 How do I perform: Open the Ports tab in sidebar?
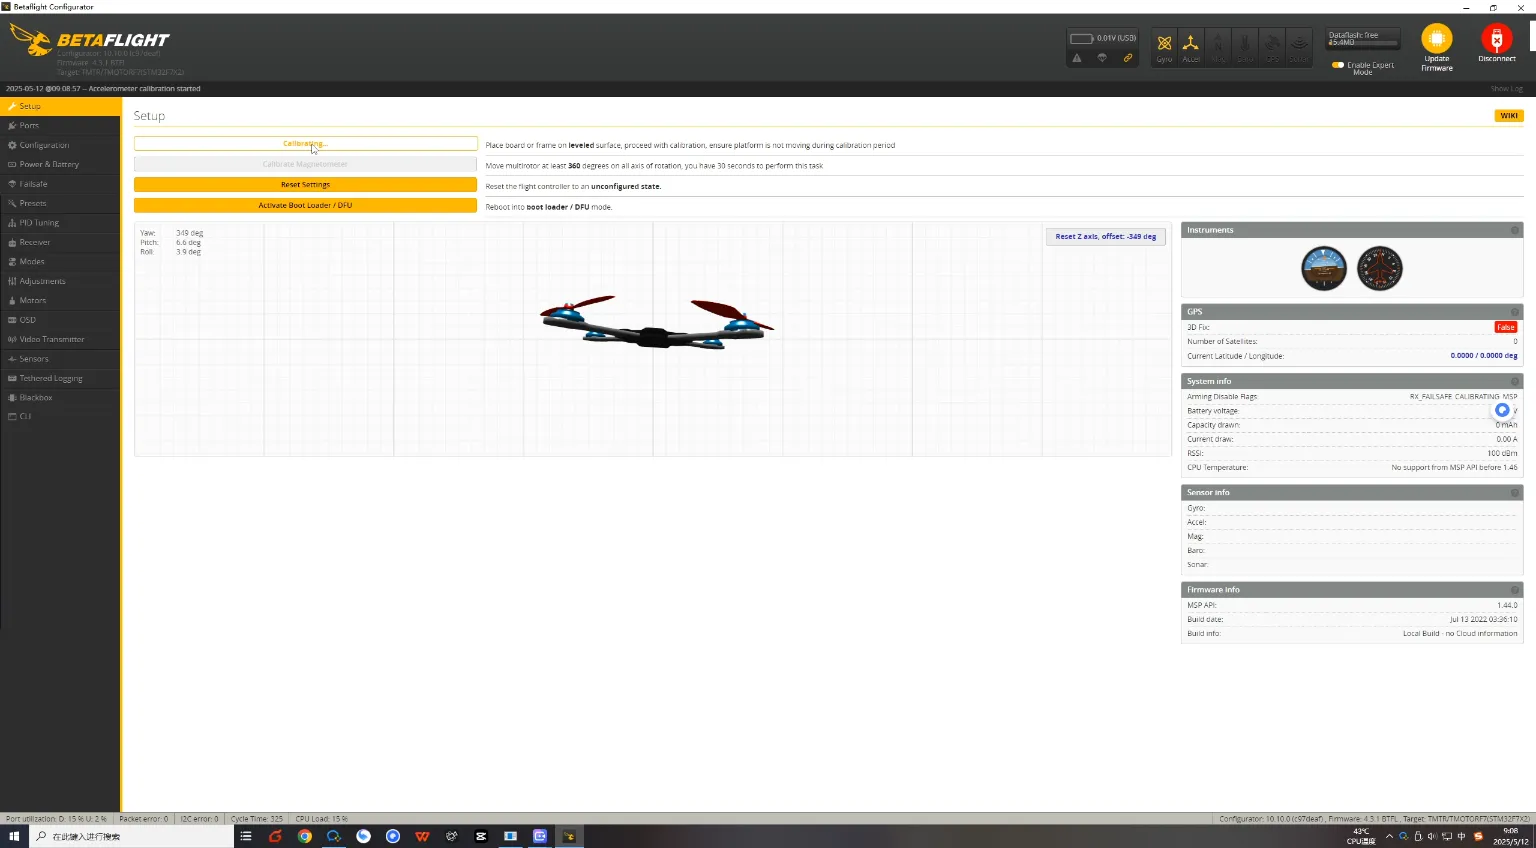30,126
